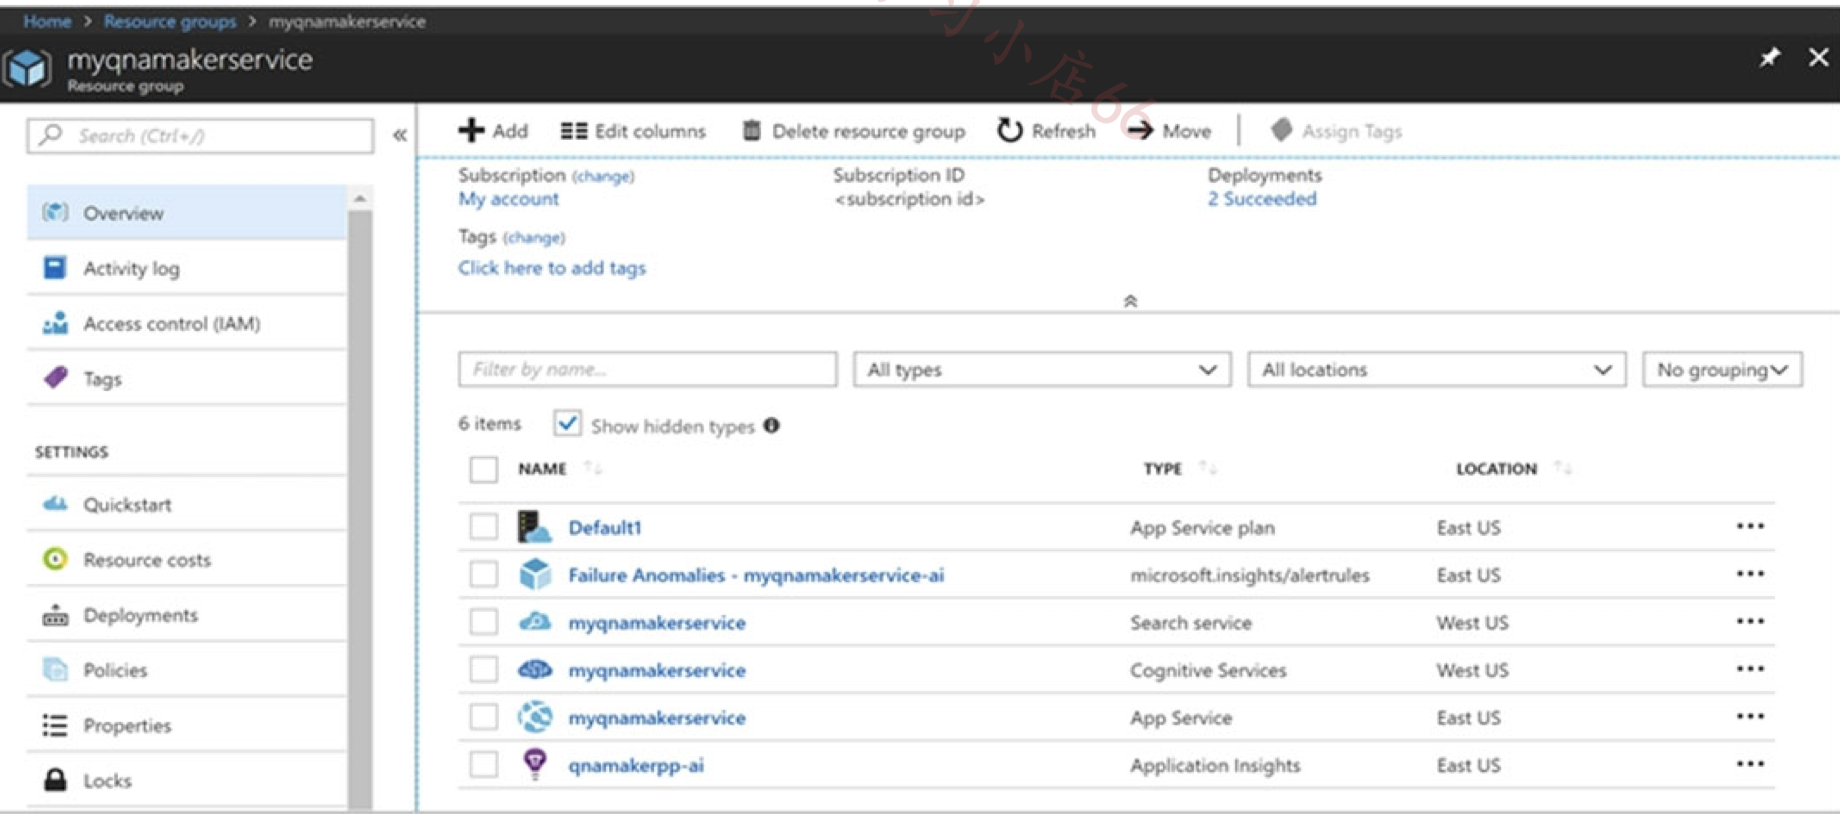Check the select-all header checkbox
Viewport: 1840px width, 824px height.
483,469
